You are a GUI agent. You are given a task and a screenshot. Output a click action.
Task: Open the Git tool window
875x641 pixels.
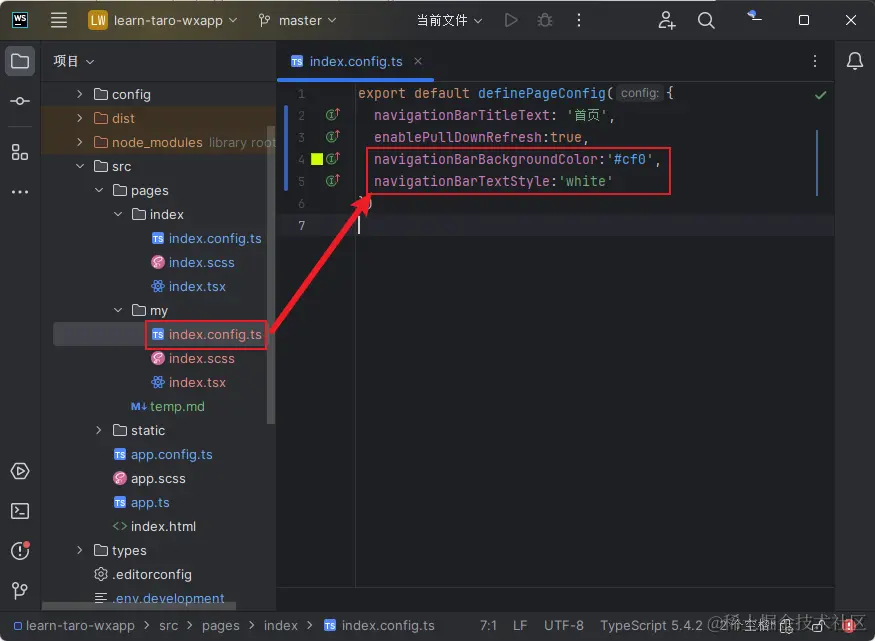pyautogui.click(x=20, y=590)
